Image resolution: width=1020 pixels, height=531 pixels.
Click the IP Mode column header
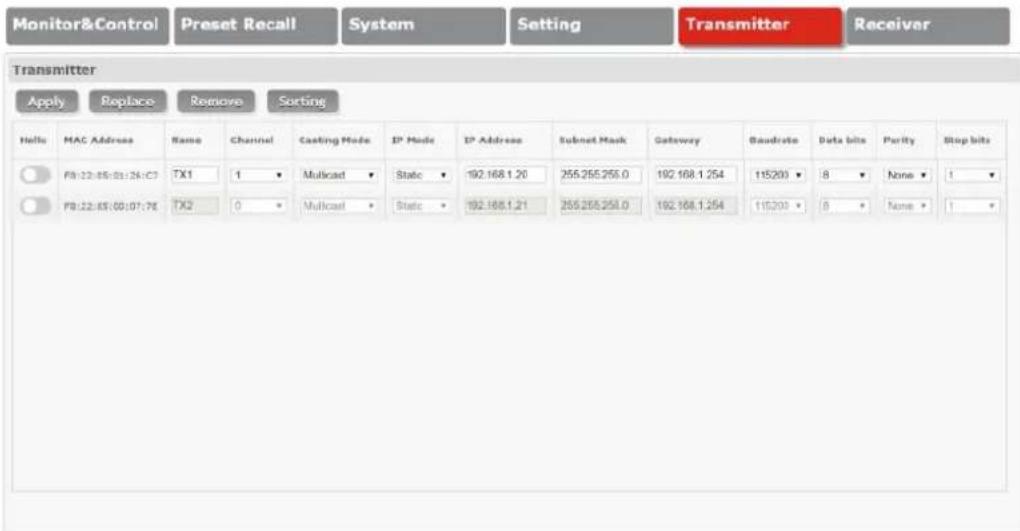pyautogui.click(x=413, y=140)
